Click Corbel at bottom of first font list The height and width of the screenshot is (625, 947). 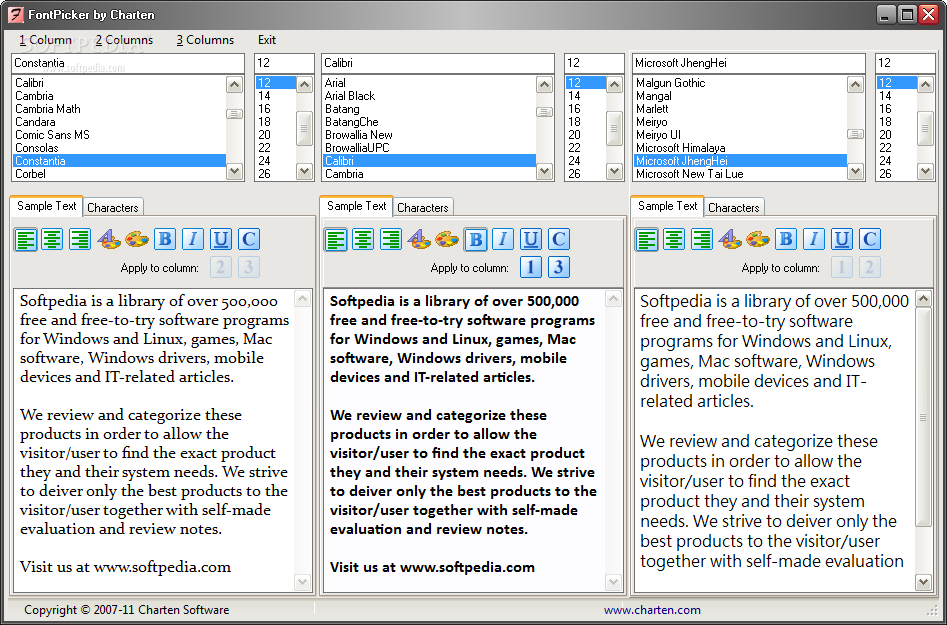click(x=119, y=174)
